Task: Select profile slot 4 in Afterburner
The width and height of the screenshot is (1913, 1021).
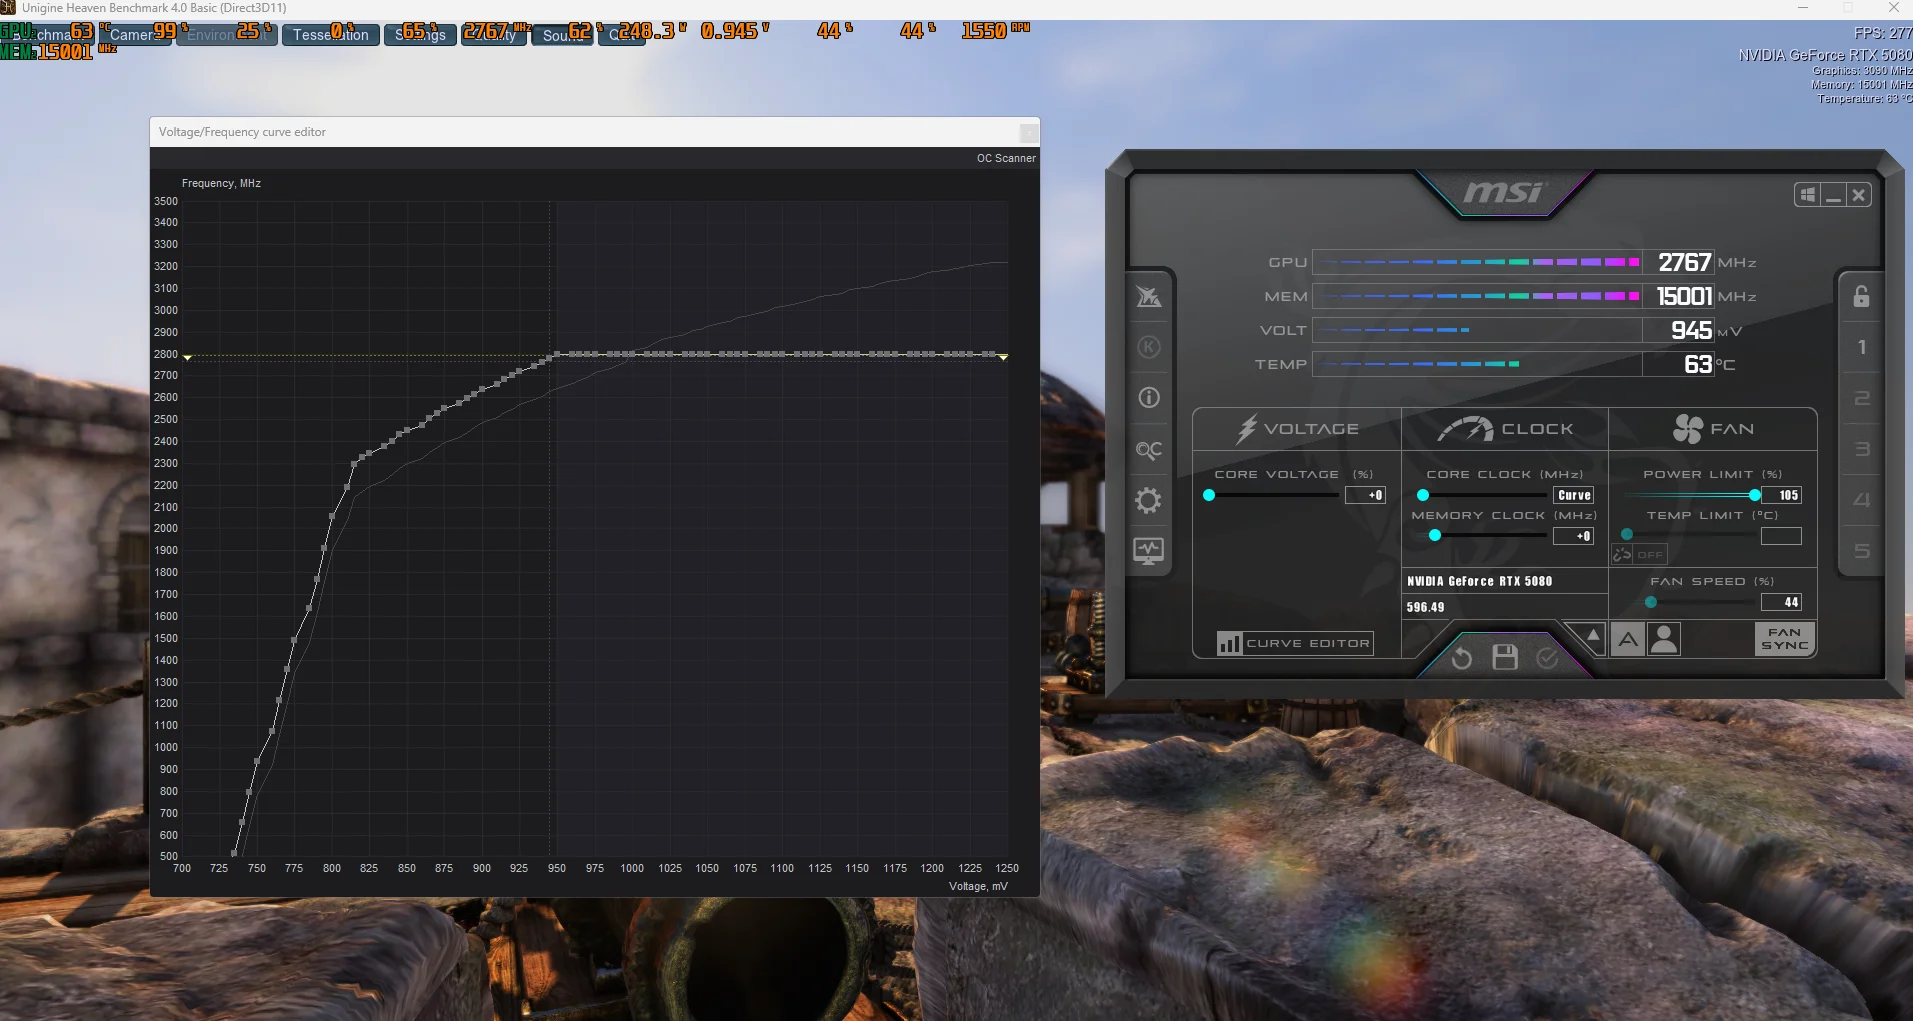Action: (1861, 500)
